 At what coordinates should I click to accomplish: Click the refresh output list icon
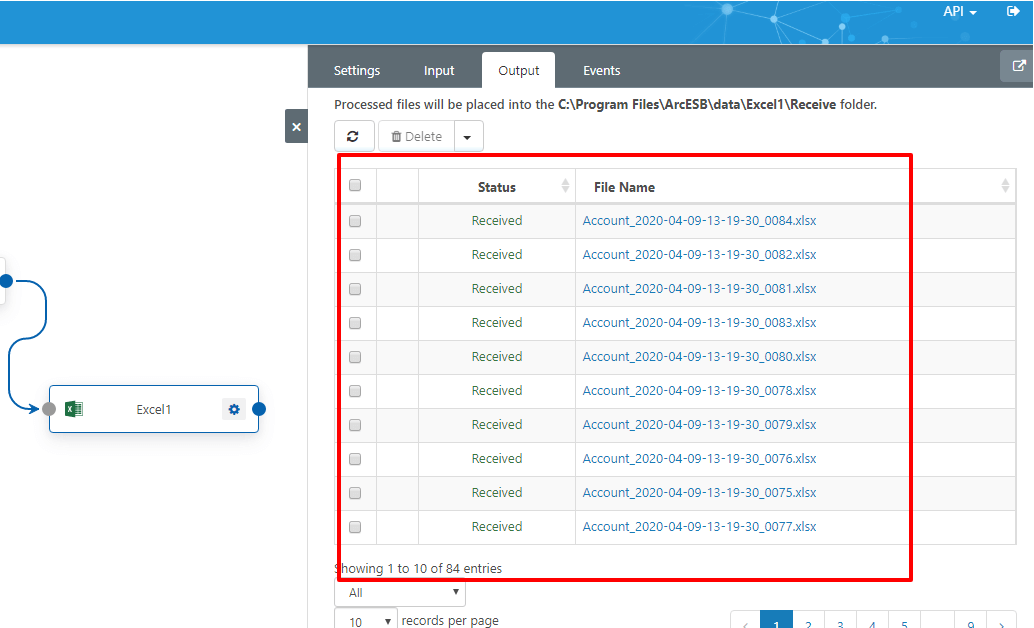coord(354,137)
